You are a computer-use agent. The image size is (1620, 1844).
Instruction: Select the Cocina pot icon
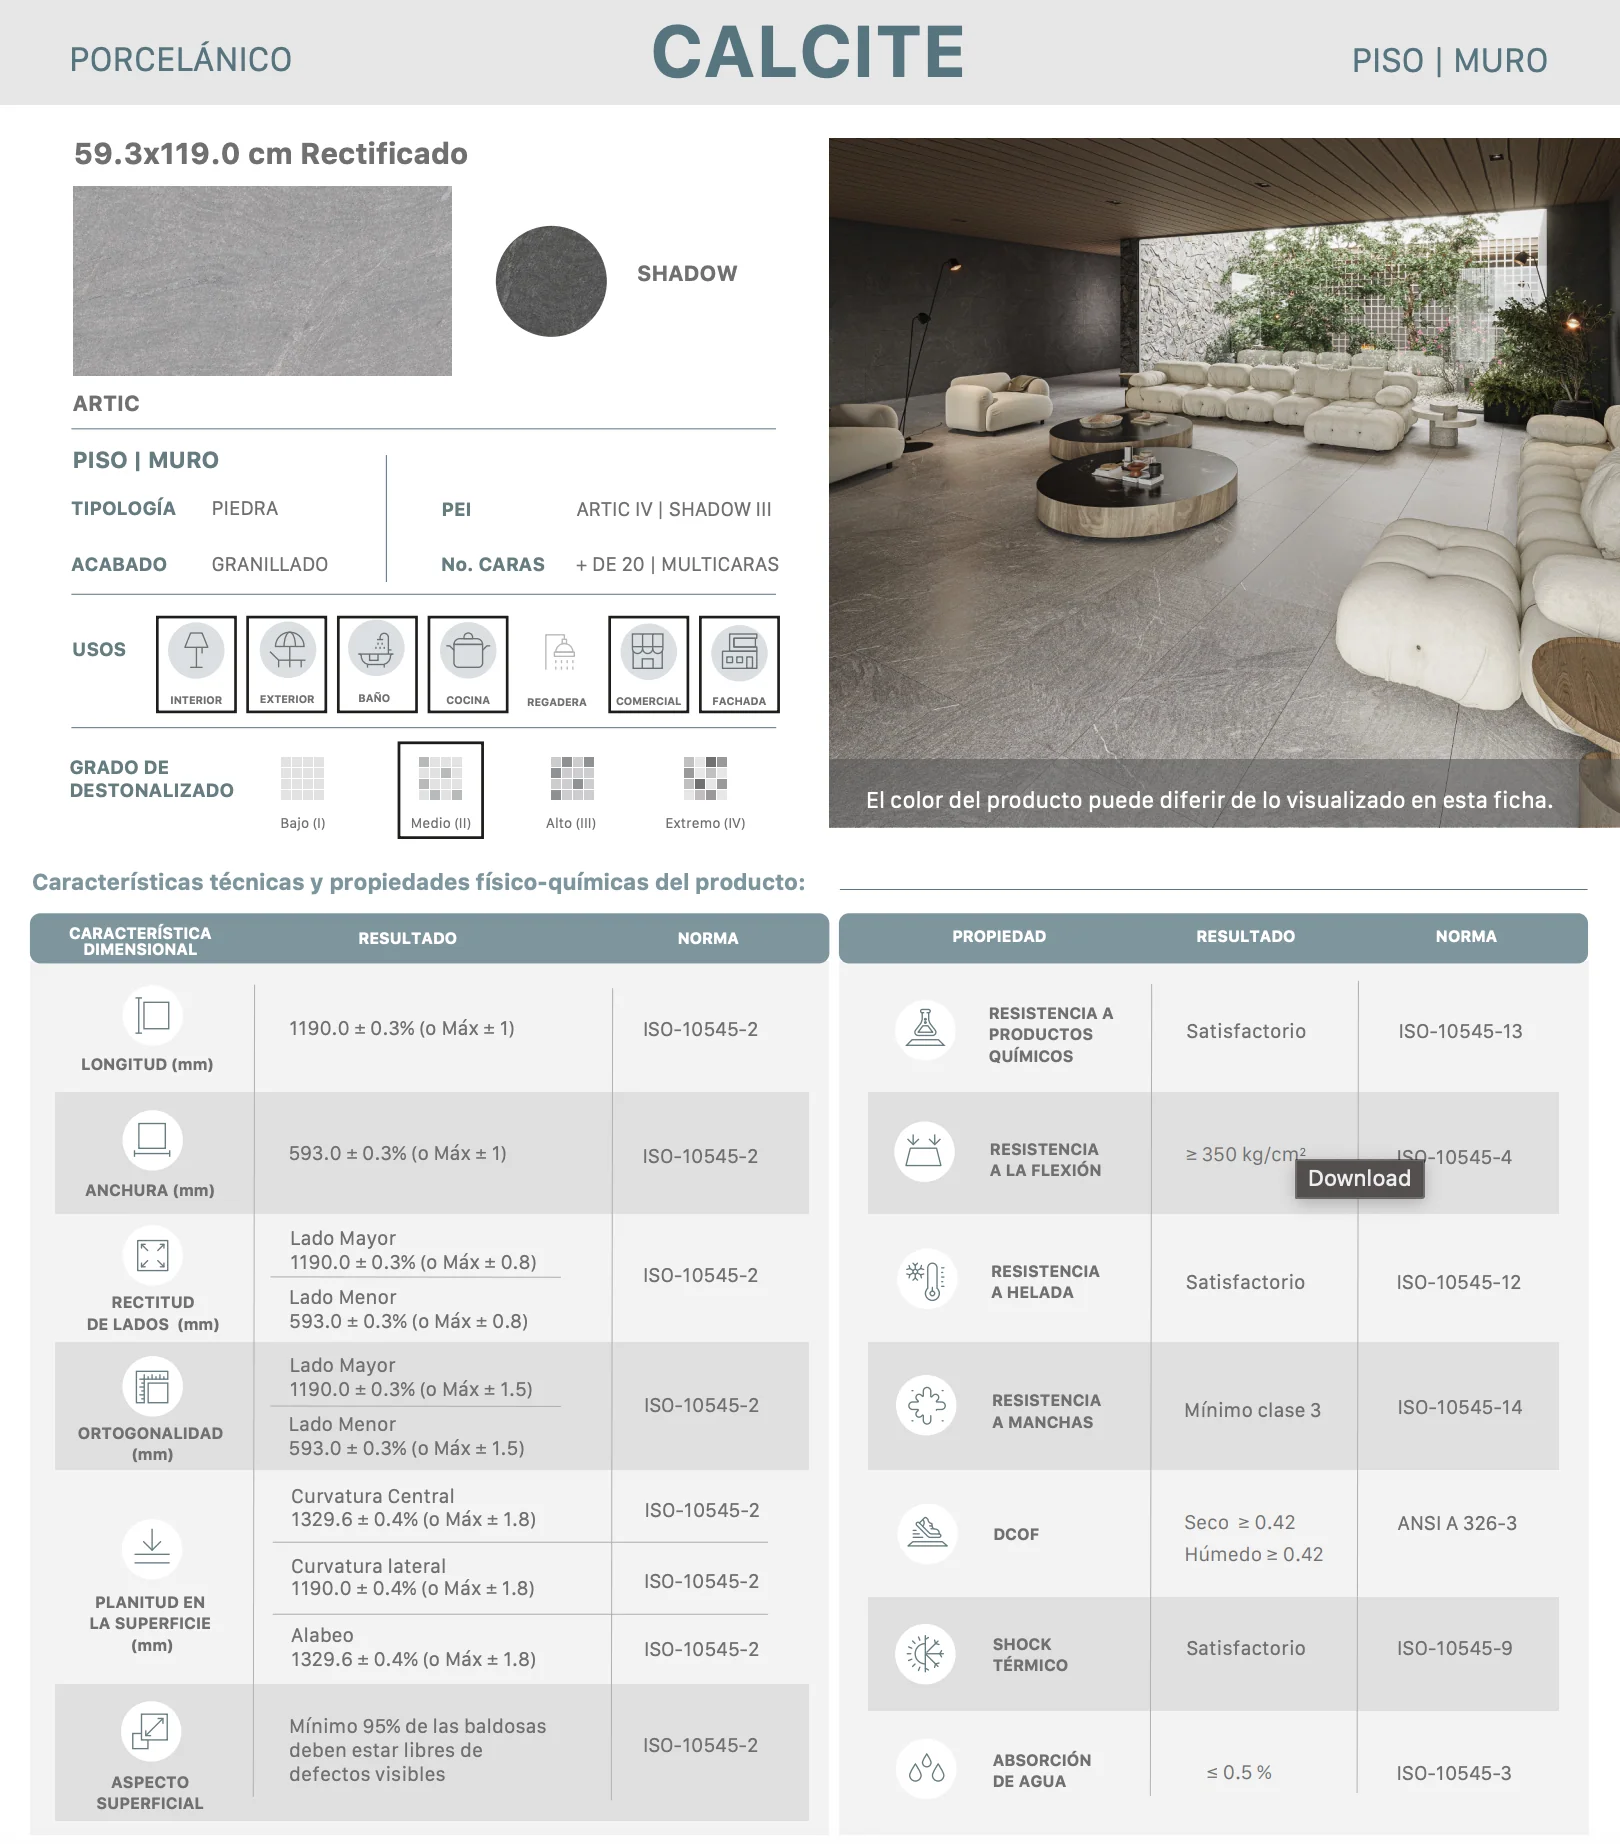tap(468, 664)
